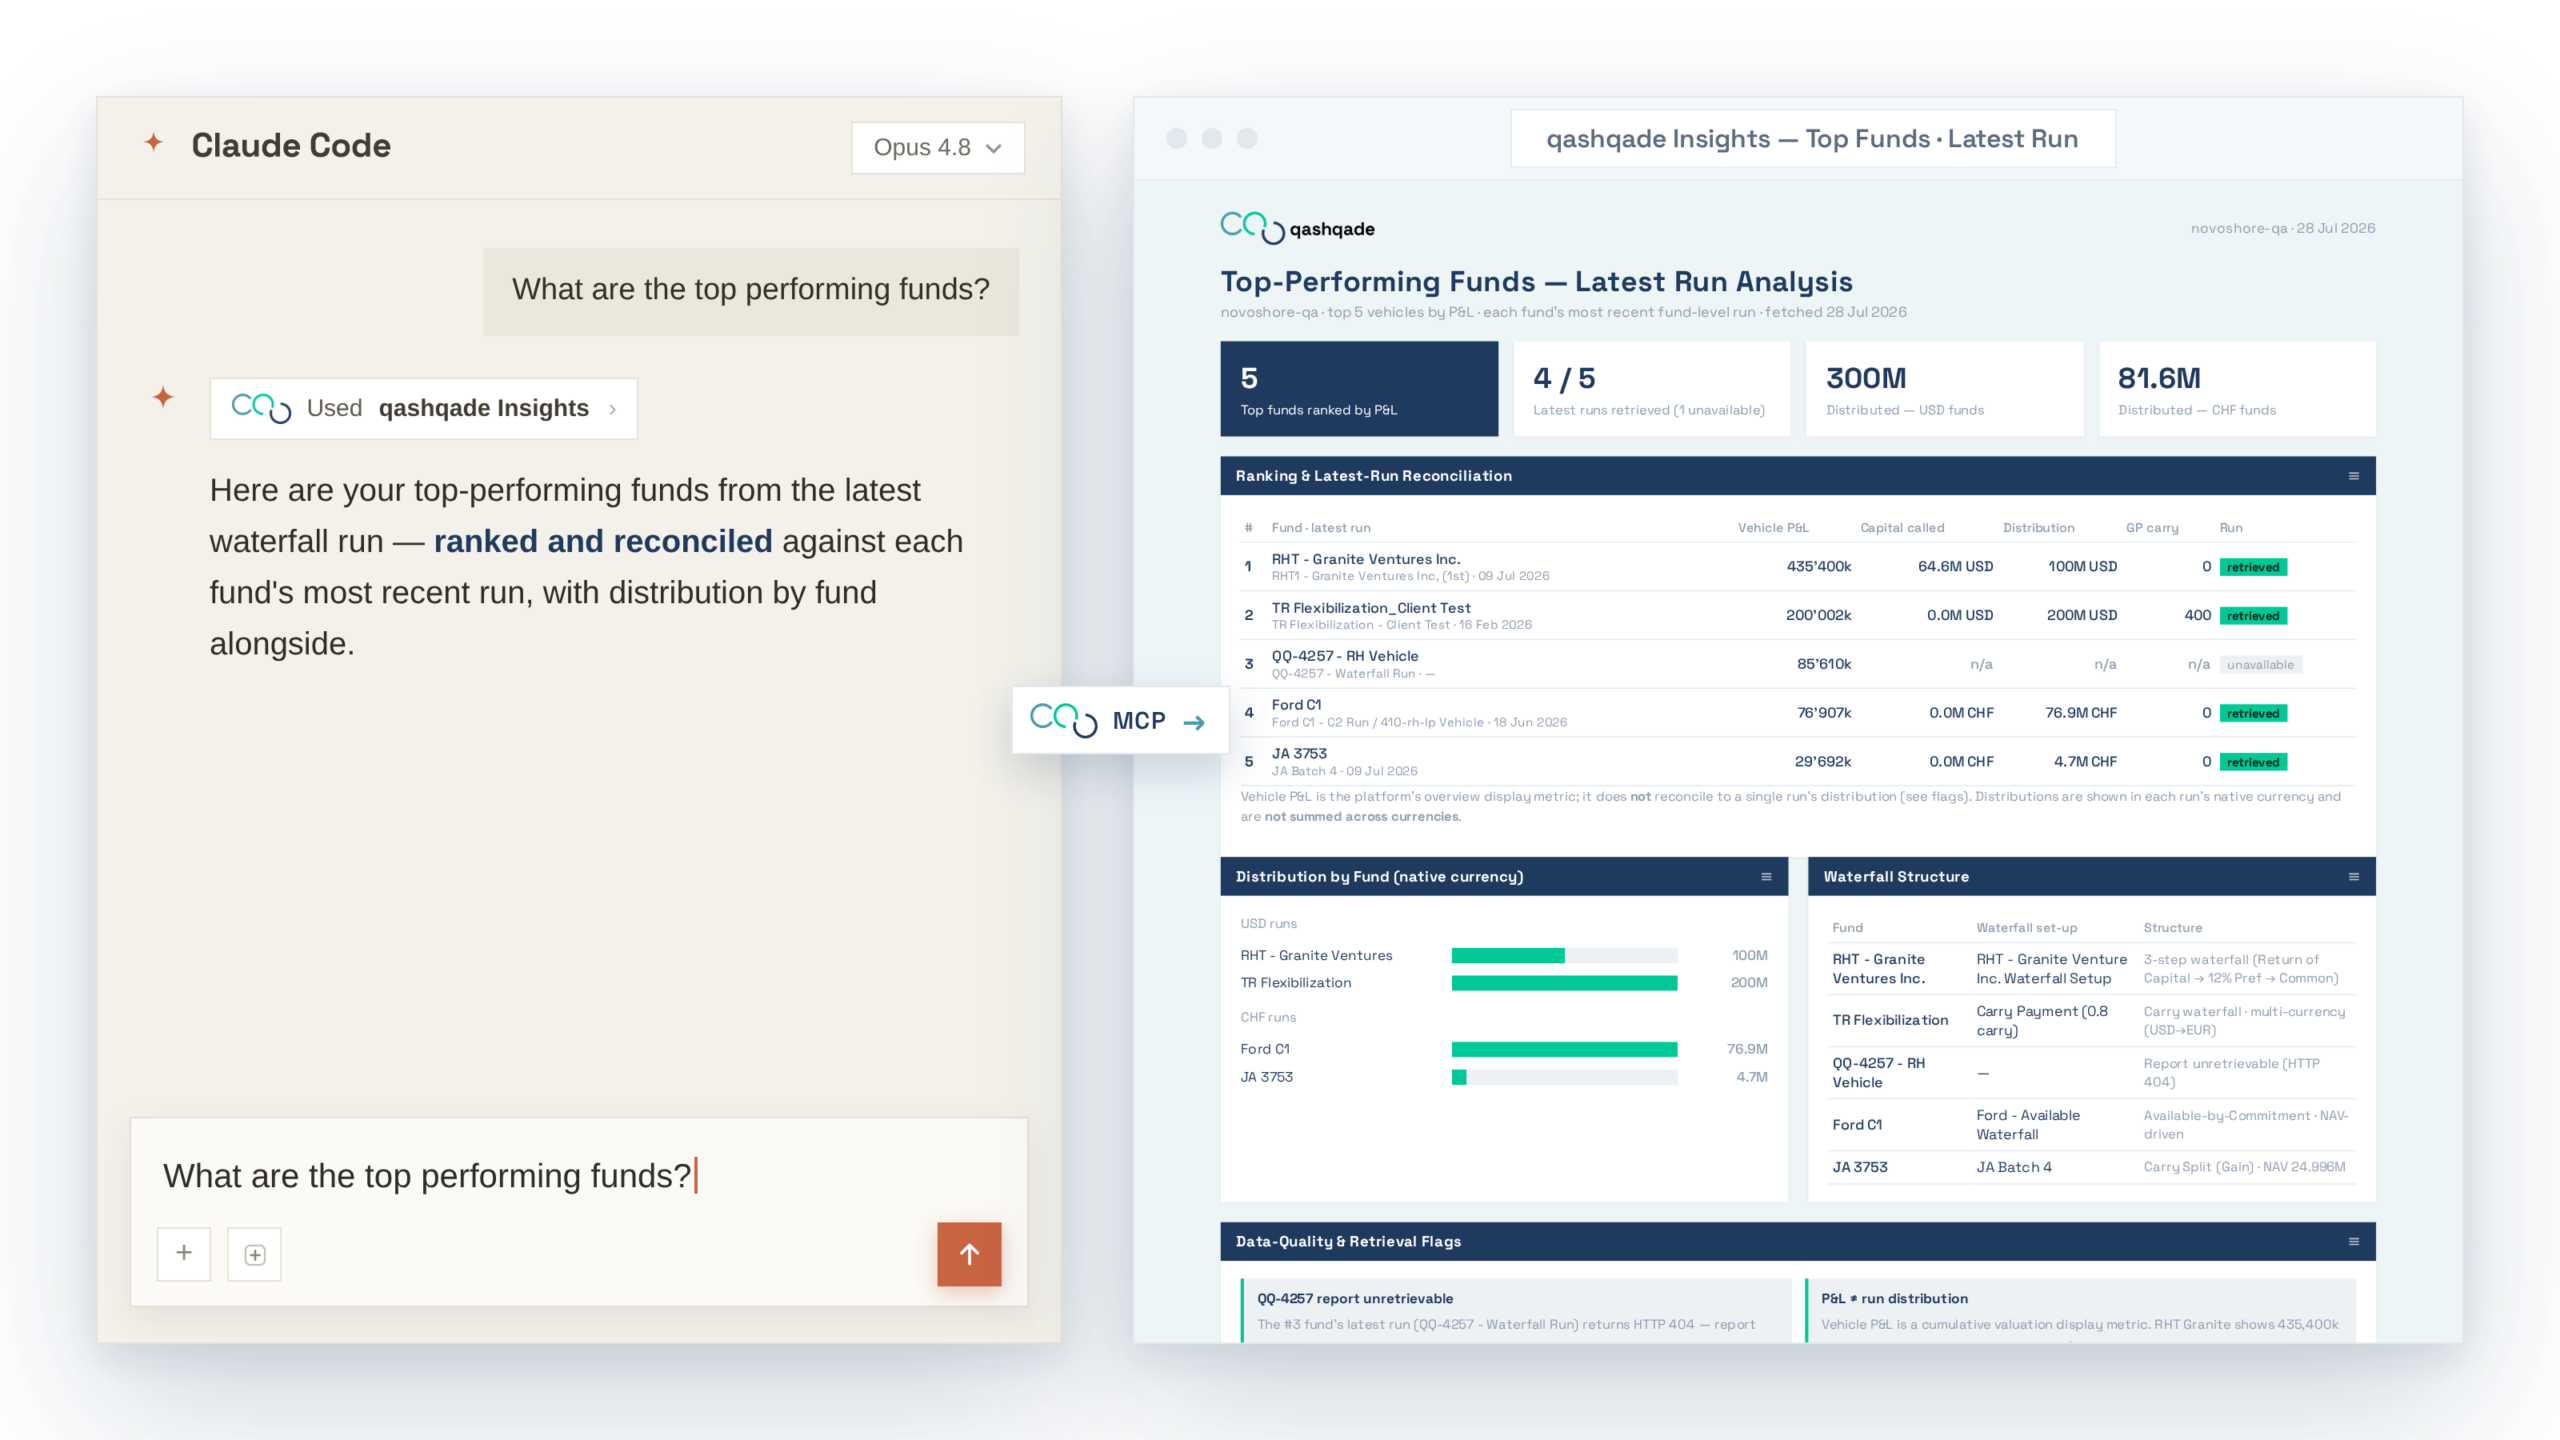This screenshot has width=2560, height=1440.
Task: Click the QQ-4257 - RH Vehicle ranking row name
Action: (1344, 656)
